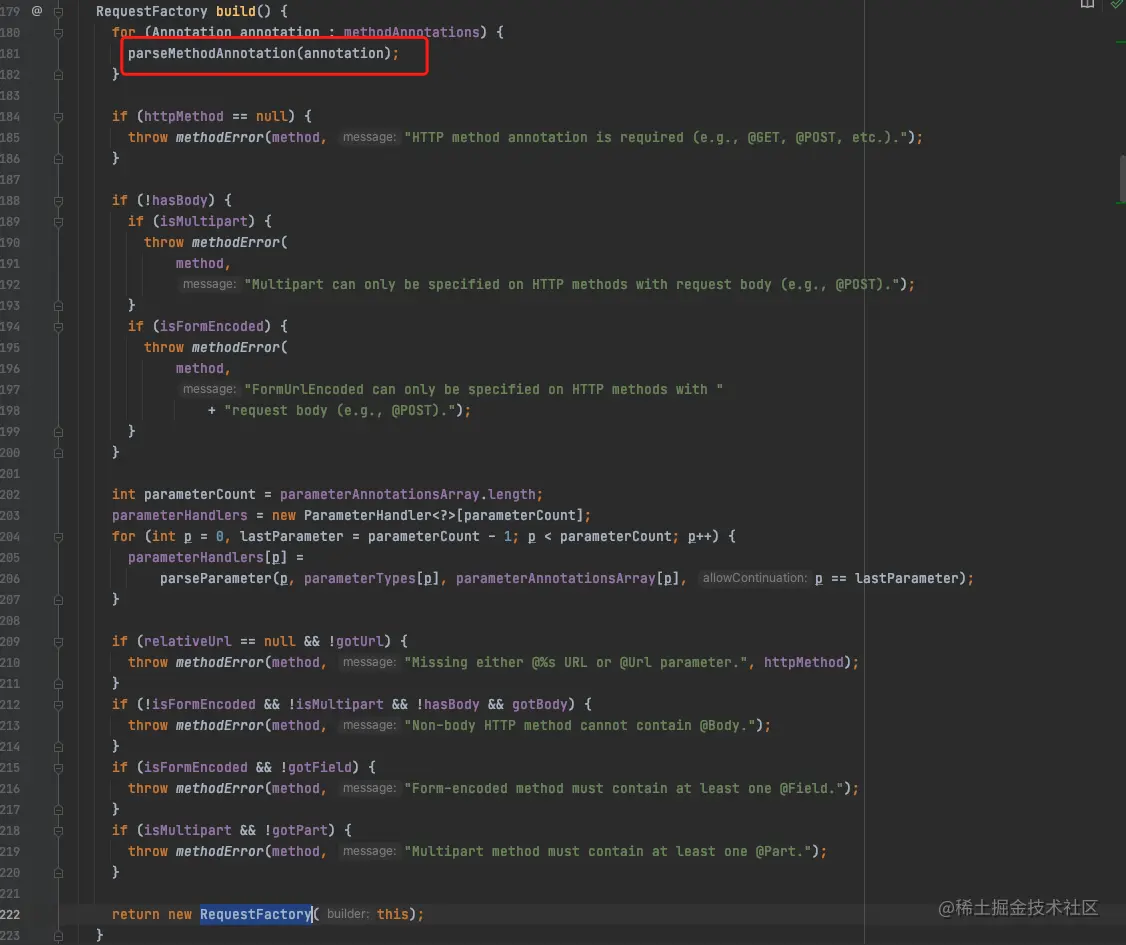This screenshot has height=945, width=1126.
Task: Collapse the gotField check on line 215
Action: pos(58,768)
